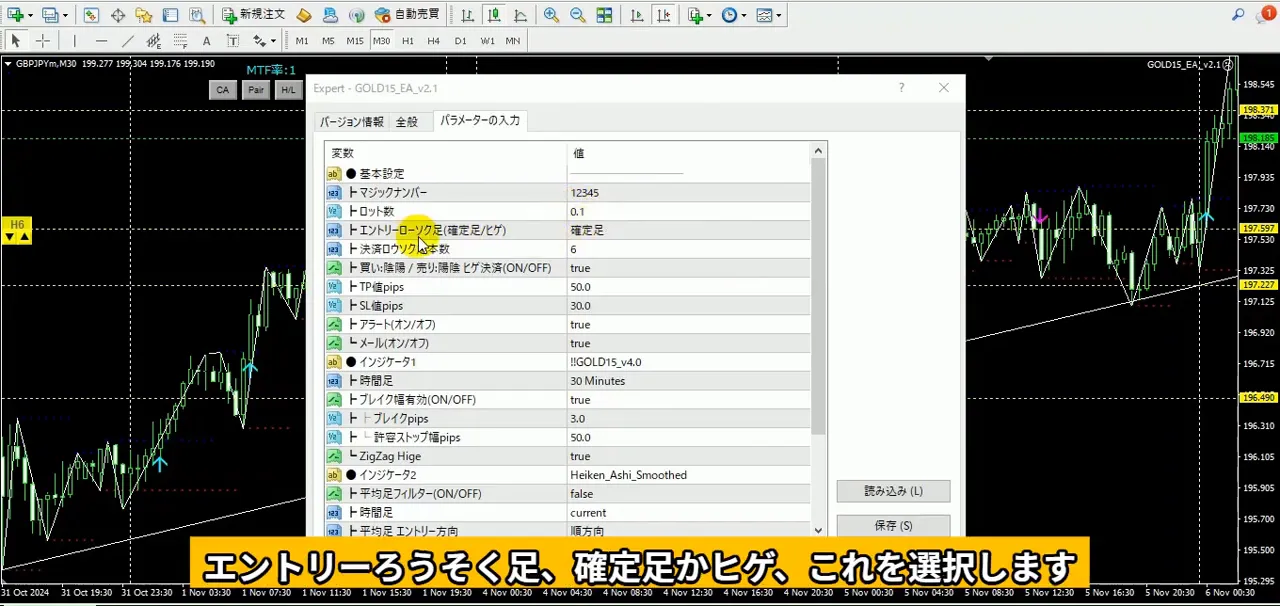Switch to H1 timeframe

pos(408,41)
